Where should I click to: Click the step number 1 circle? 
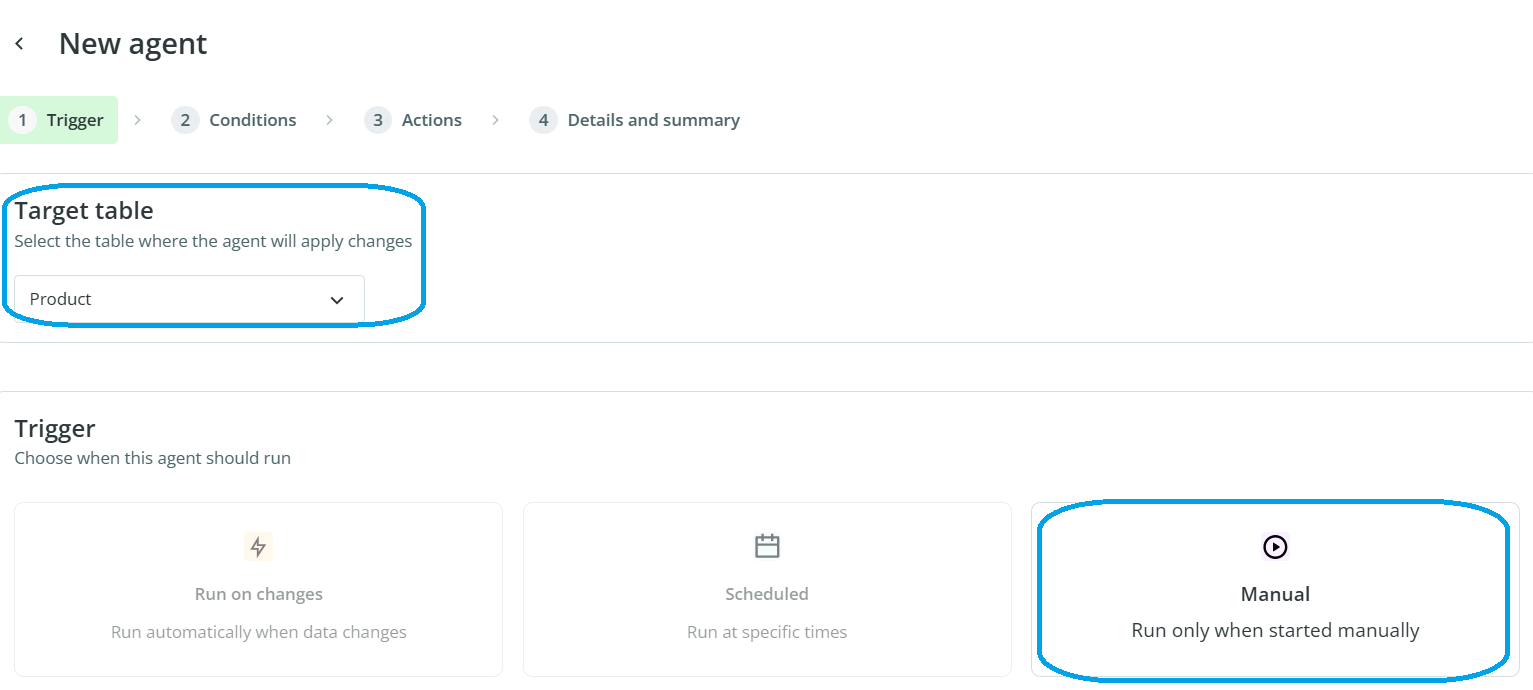22,120
